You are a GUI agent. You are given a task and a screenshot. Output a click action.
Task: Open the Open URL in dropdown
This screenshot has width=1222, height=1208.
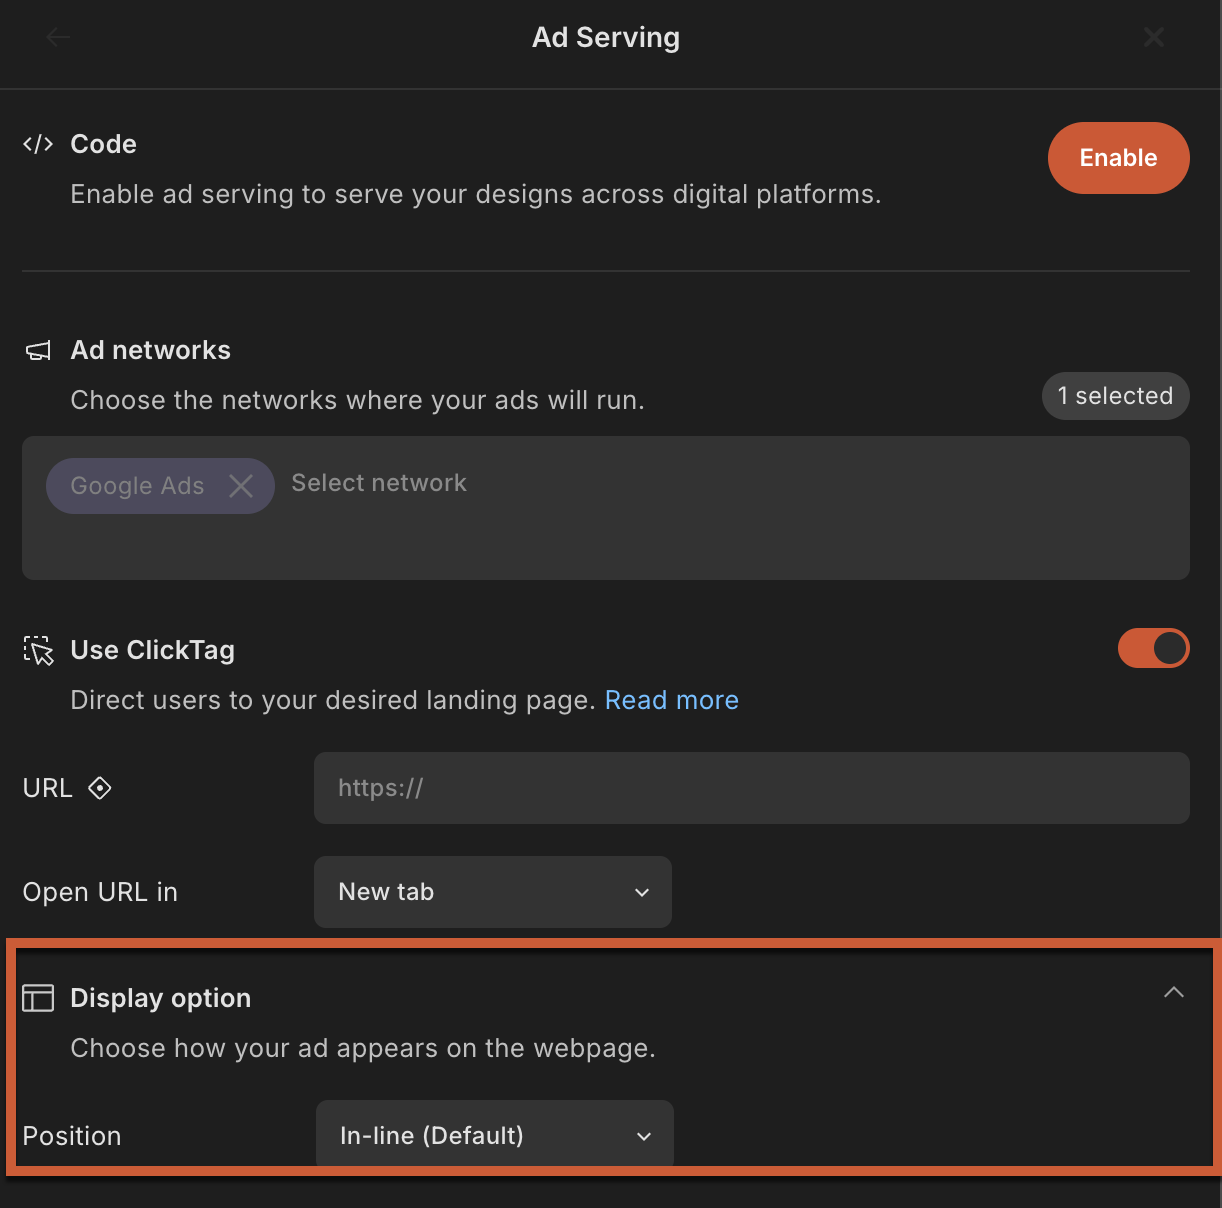pos(493,892)
